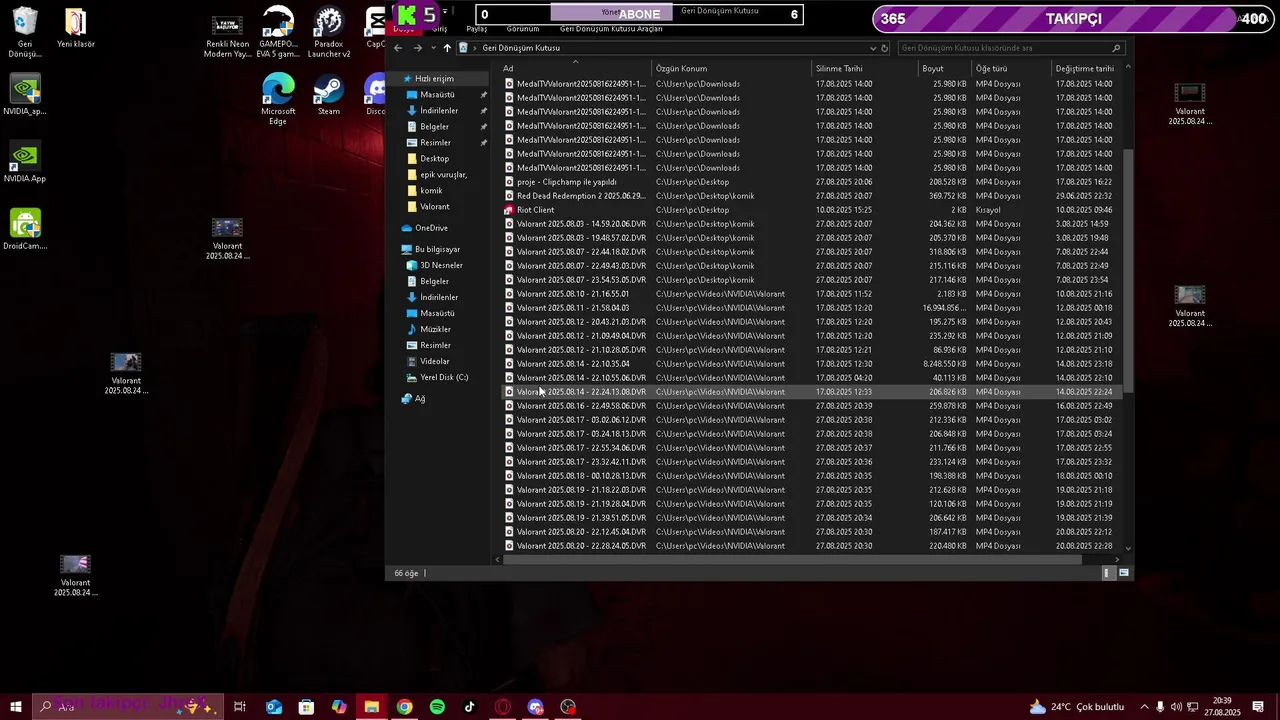This screenshot has height=720, width=1280.
Task: Open Müzikler in sidebar
Action: point(435,329)
